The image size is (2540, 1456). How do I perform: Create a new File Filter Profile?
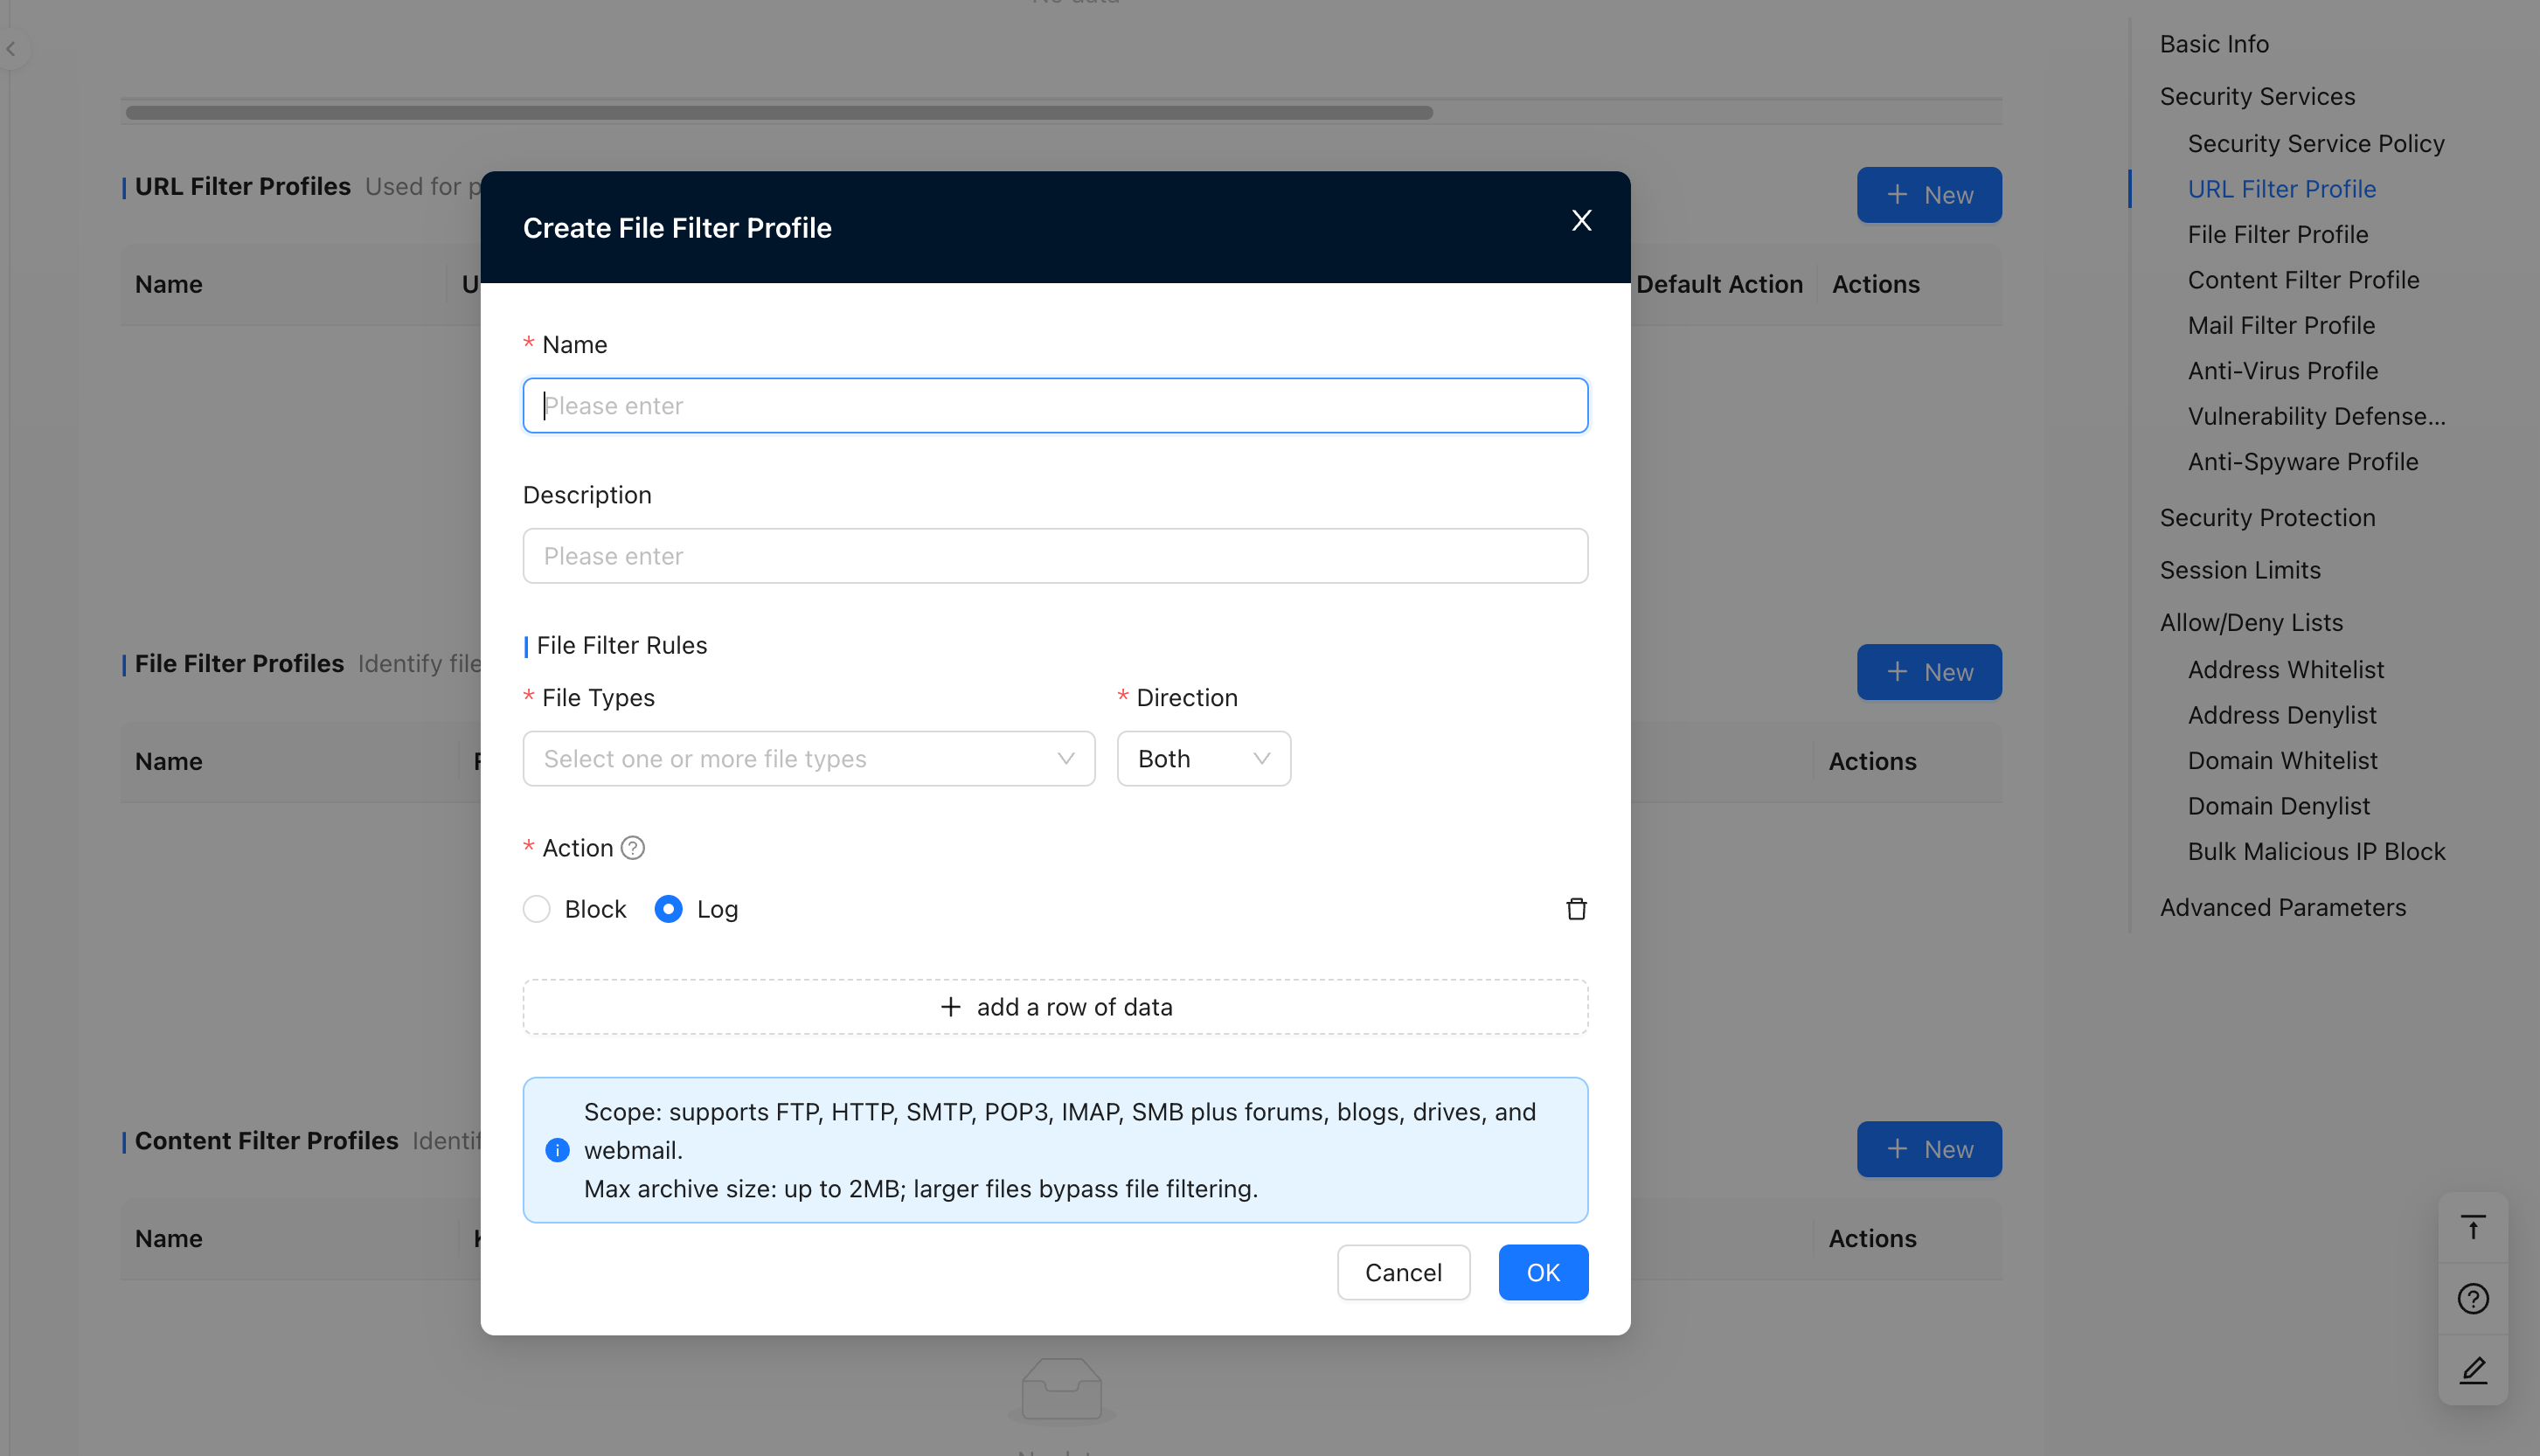[x=1929, y=672]
